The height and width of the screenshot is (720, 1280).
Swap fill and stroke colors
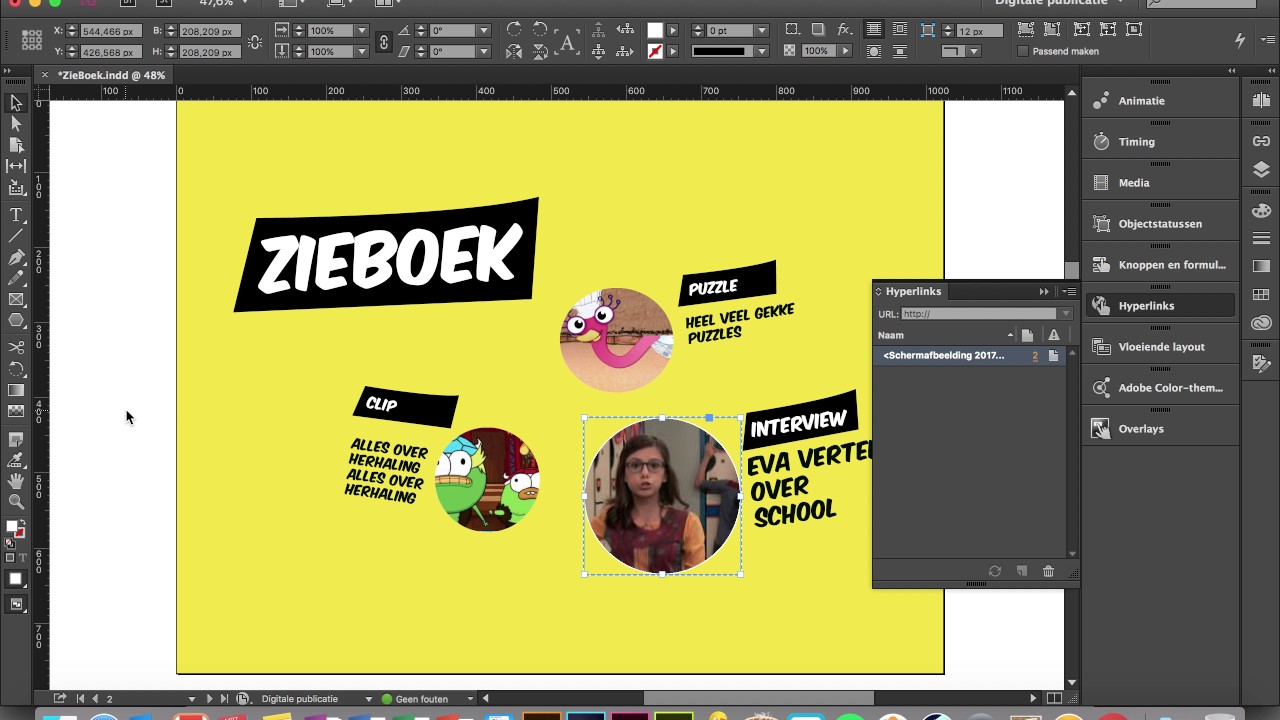coord(21,522)
